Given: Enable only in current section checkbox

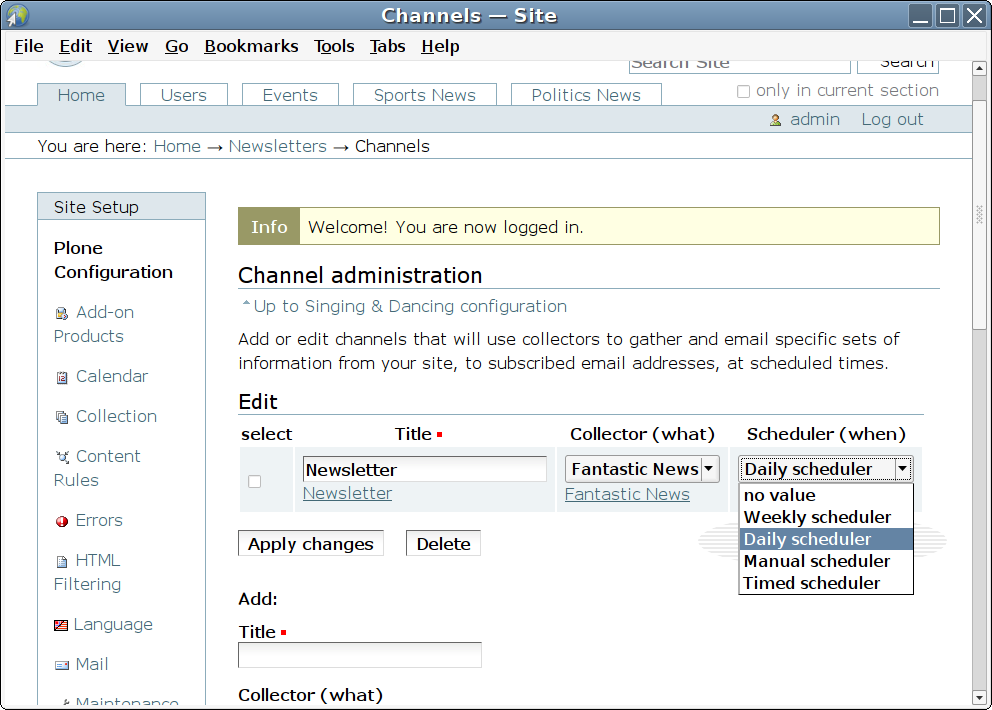Looking at the screenshot, I should (743, 91).
